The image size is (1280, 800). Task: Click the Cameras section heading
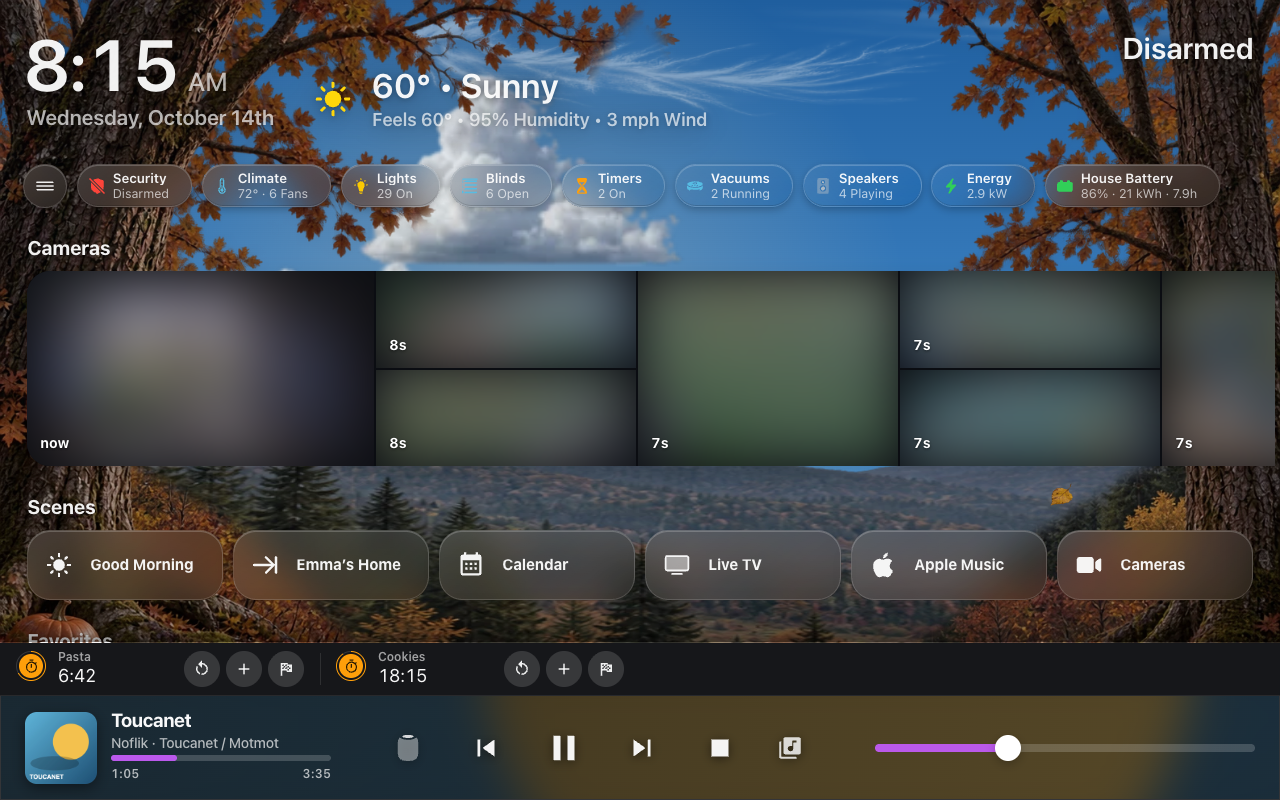69,248
